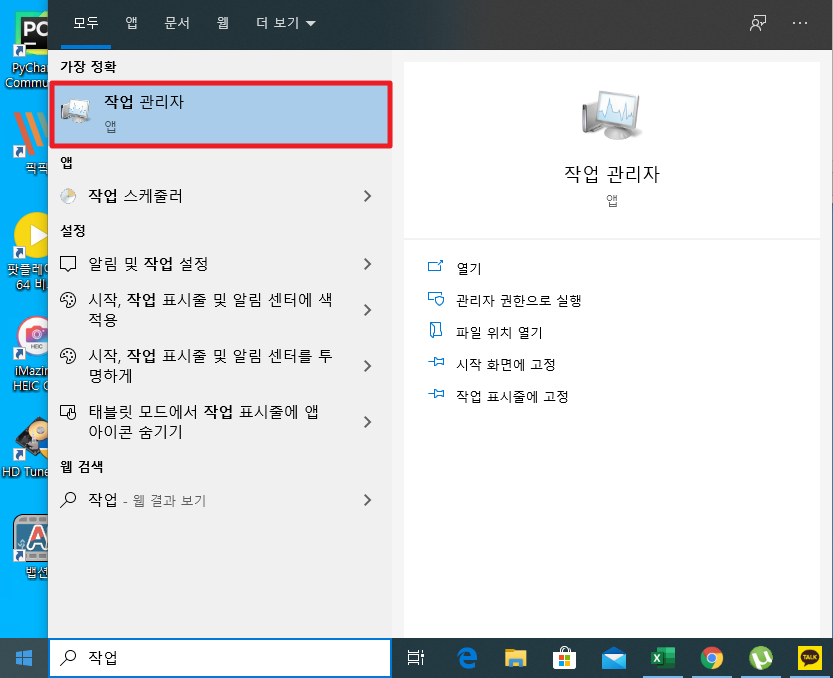Click the palette icon for 투명하게 setting
The image size is (833, 678).
click(68, 356)
